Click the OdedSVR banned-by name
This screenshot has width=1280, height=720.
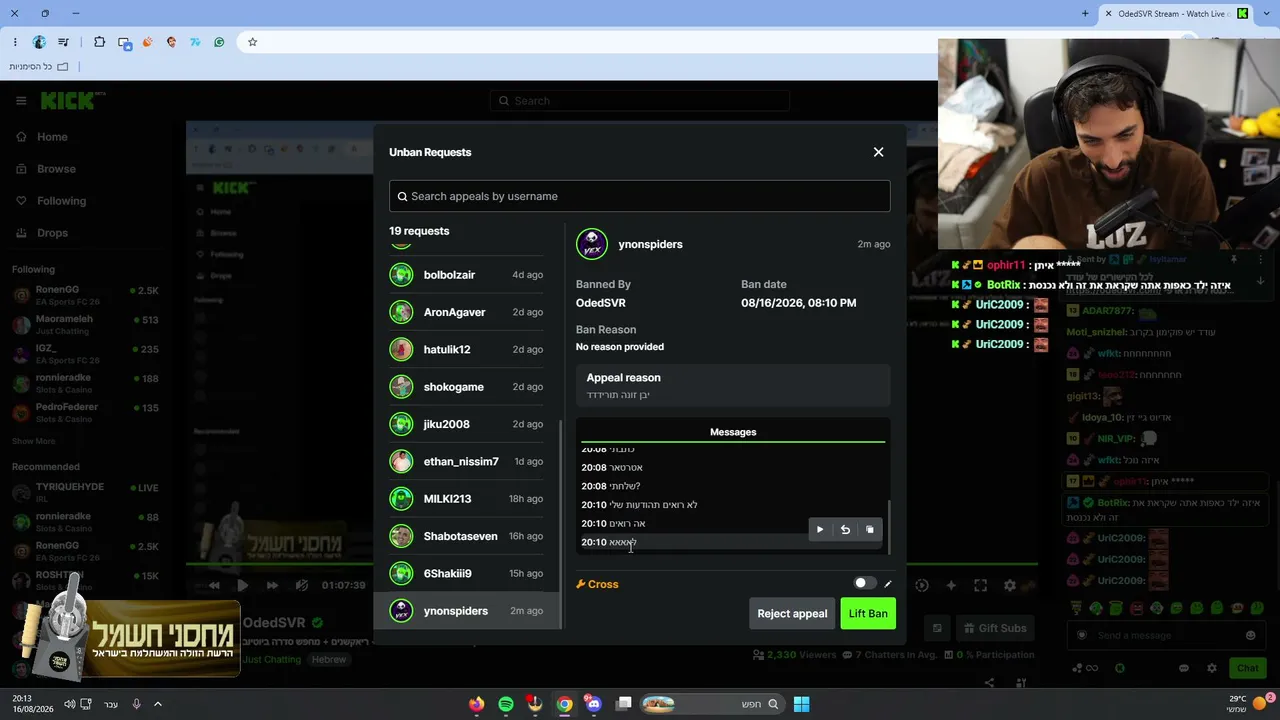coord(601,303)
